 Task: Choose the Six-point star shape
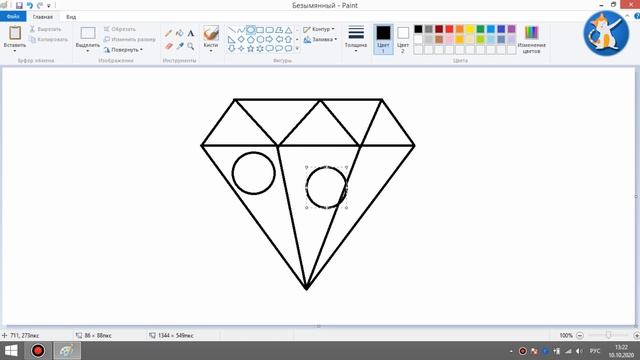pyautogui.click(x=260, y=49)
